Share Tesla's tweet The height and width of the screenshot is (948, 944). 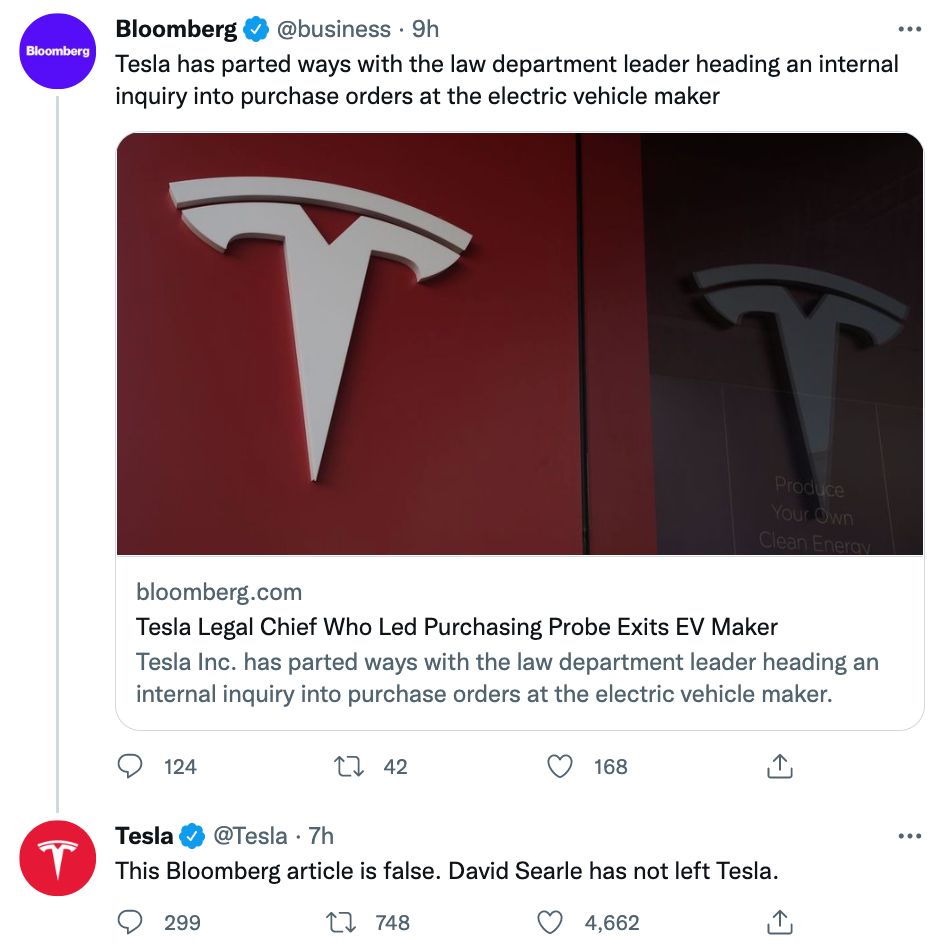click(779, 922)
